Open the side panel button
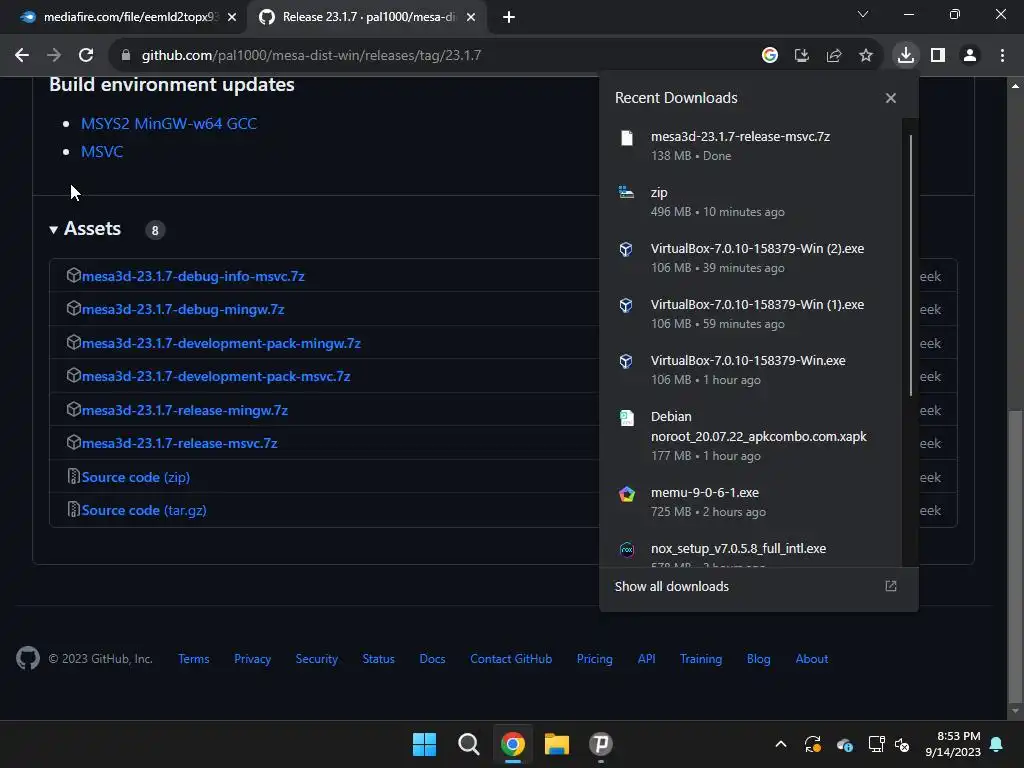The image size is (1024, 768). point(938,56)
